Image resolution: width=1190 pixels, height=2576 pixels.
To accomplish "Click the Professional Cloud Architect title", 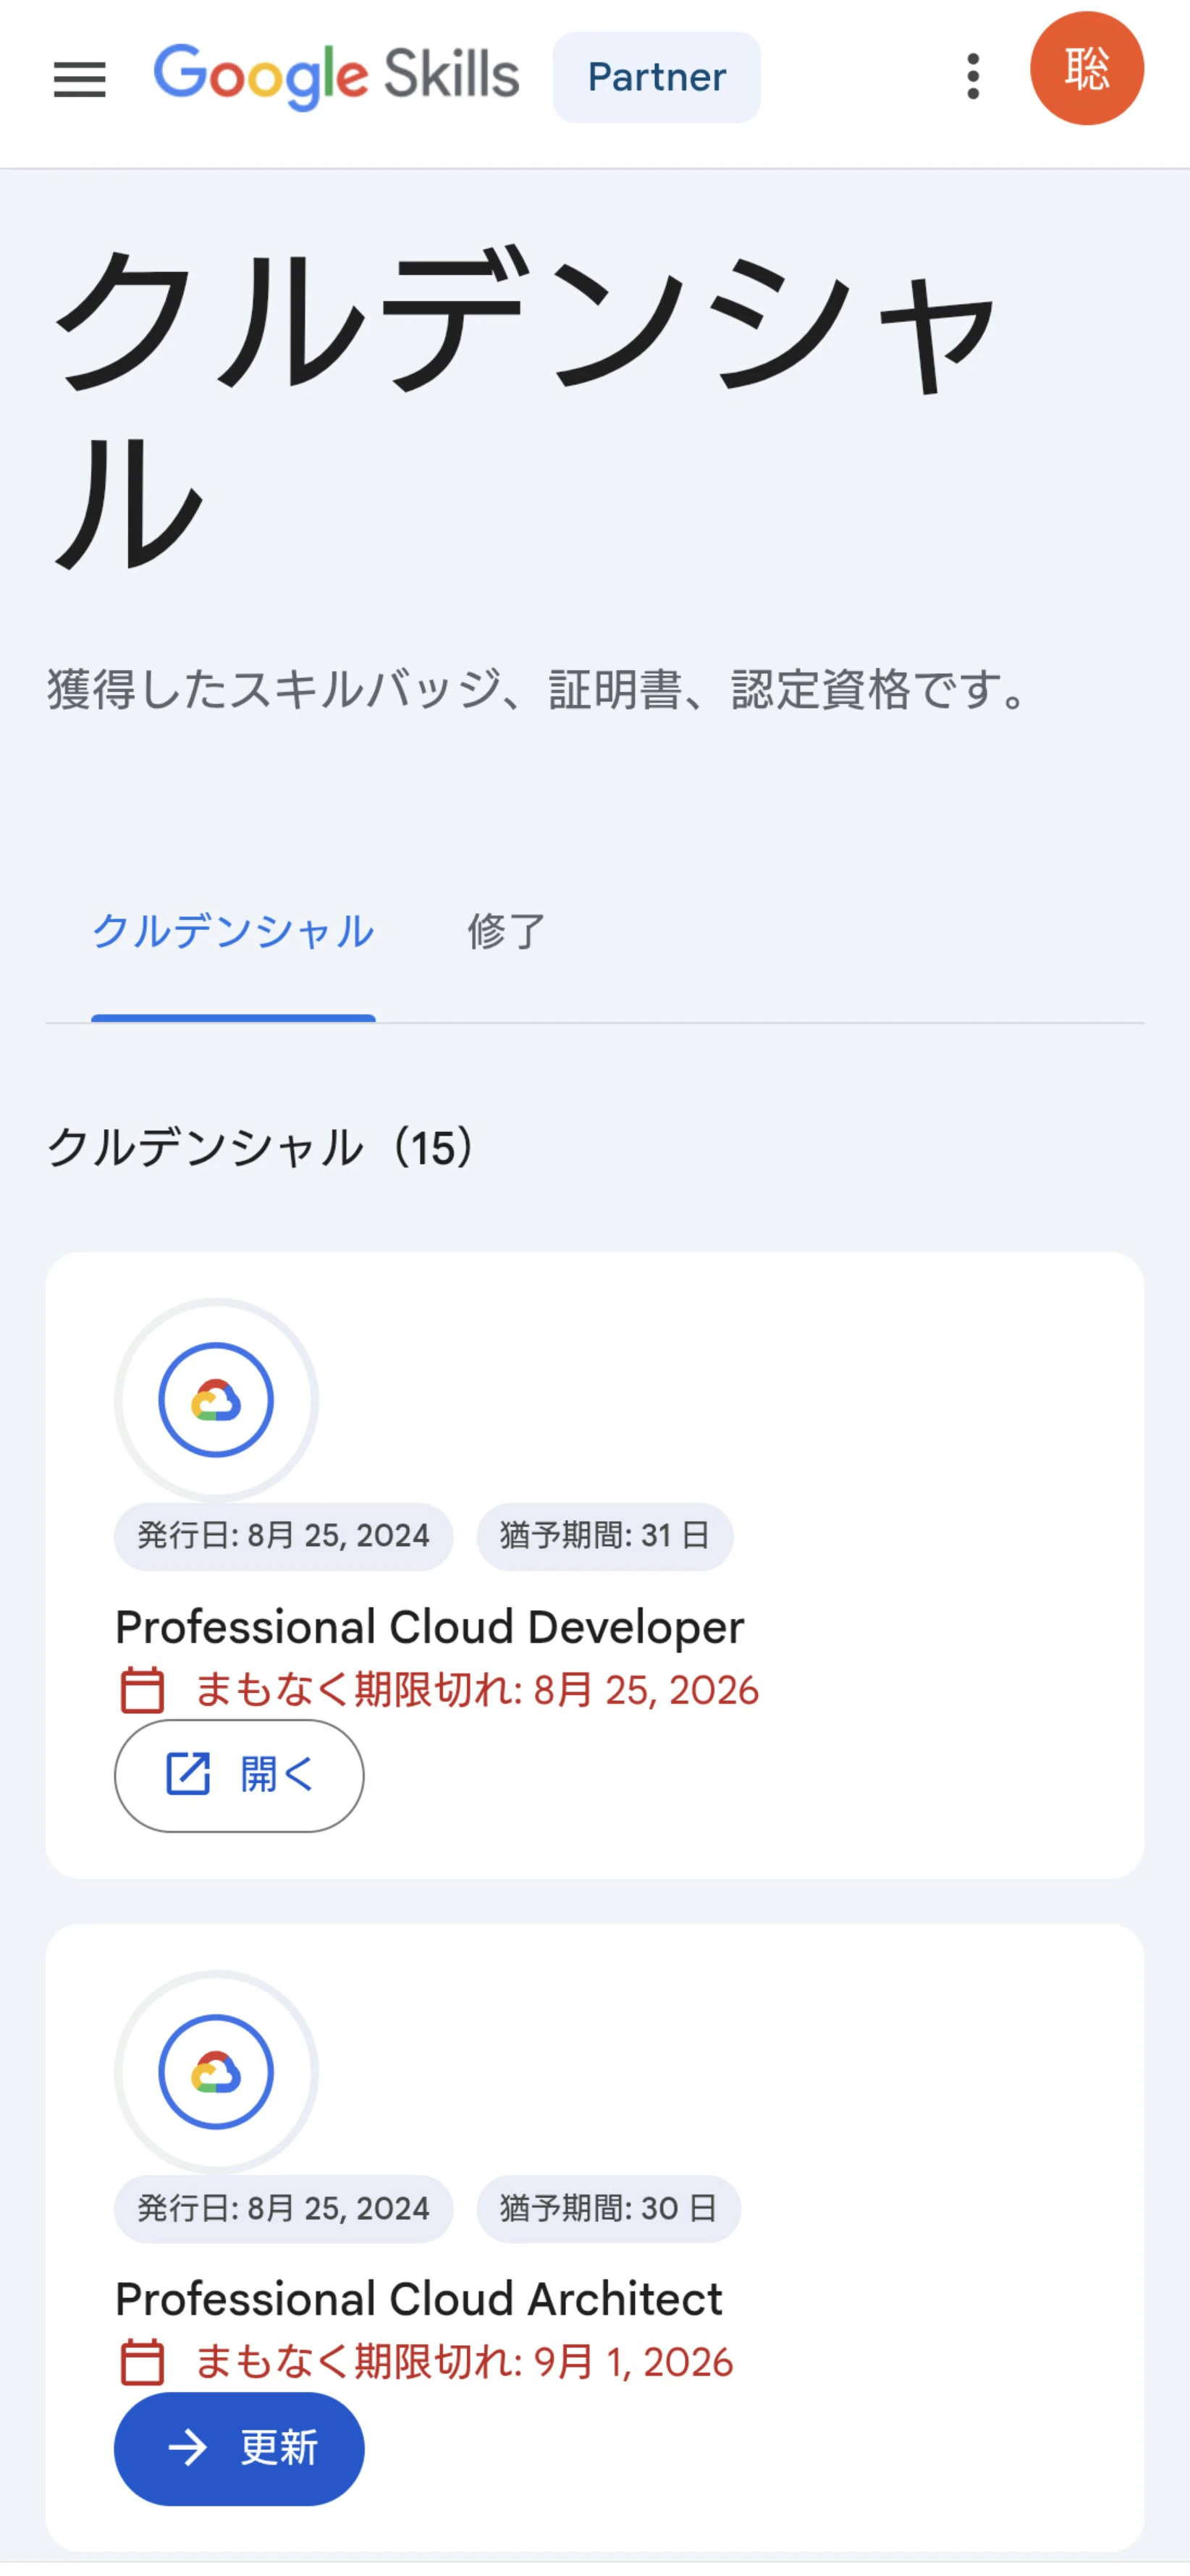I will point(419,2299).
